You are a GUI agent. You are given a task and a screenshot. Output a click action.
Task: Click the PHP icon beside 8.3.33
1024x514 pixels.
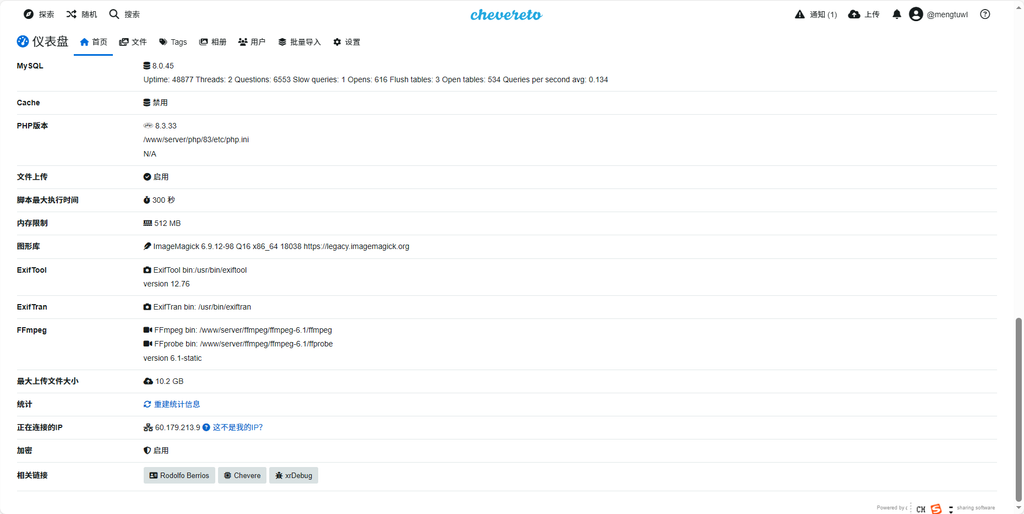tap(148, 125)
